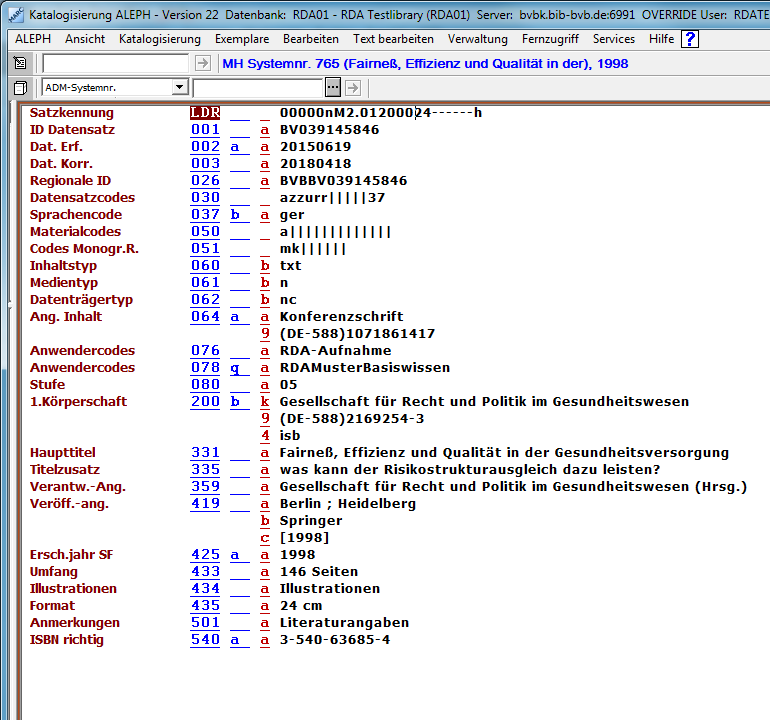Select the LDR field tag

point(204,113)
